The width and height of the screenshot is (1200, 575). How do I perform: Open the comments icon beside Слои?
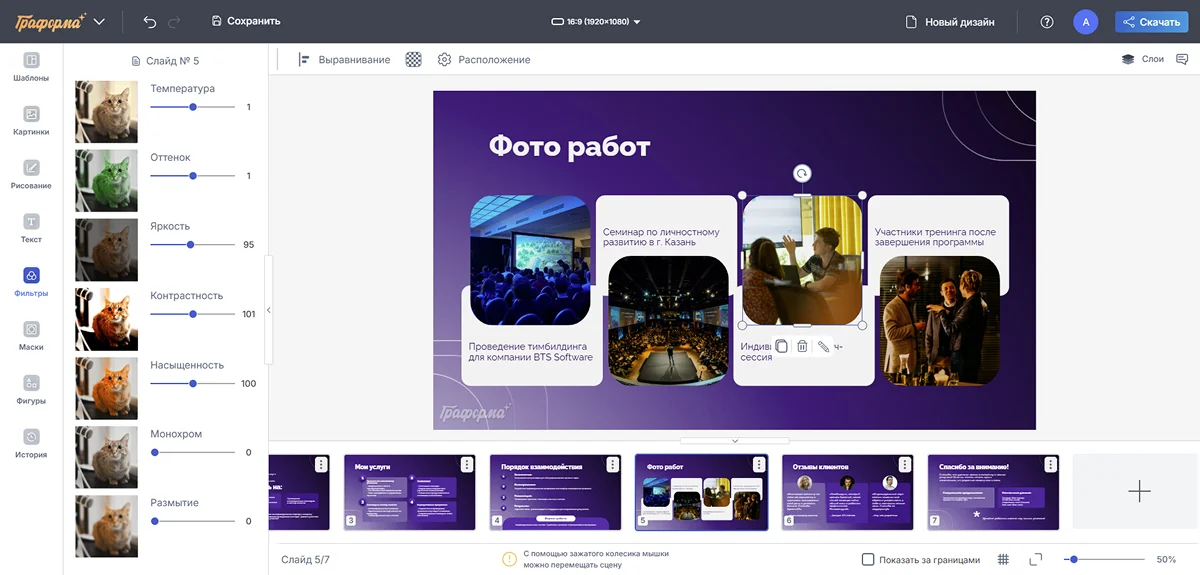pos(1183,59)
